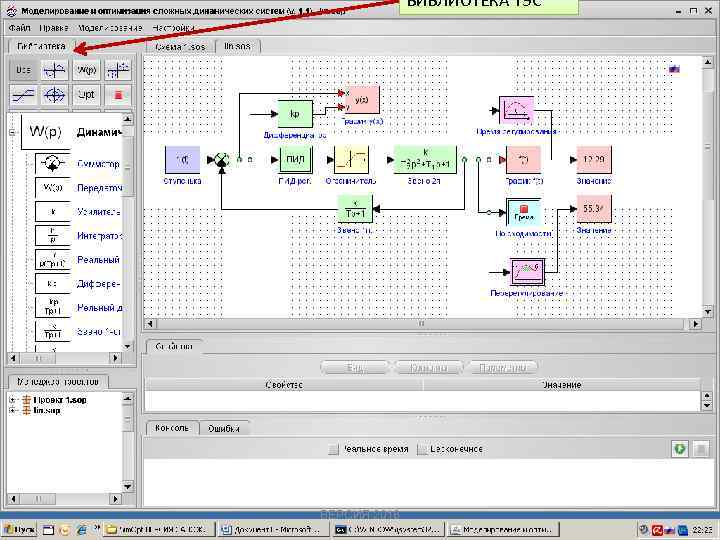Click the third properties panel button

coord(502,367)
